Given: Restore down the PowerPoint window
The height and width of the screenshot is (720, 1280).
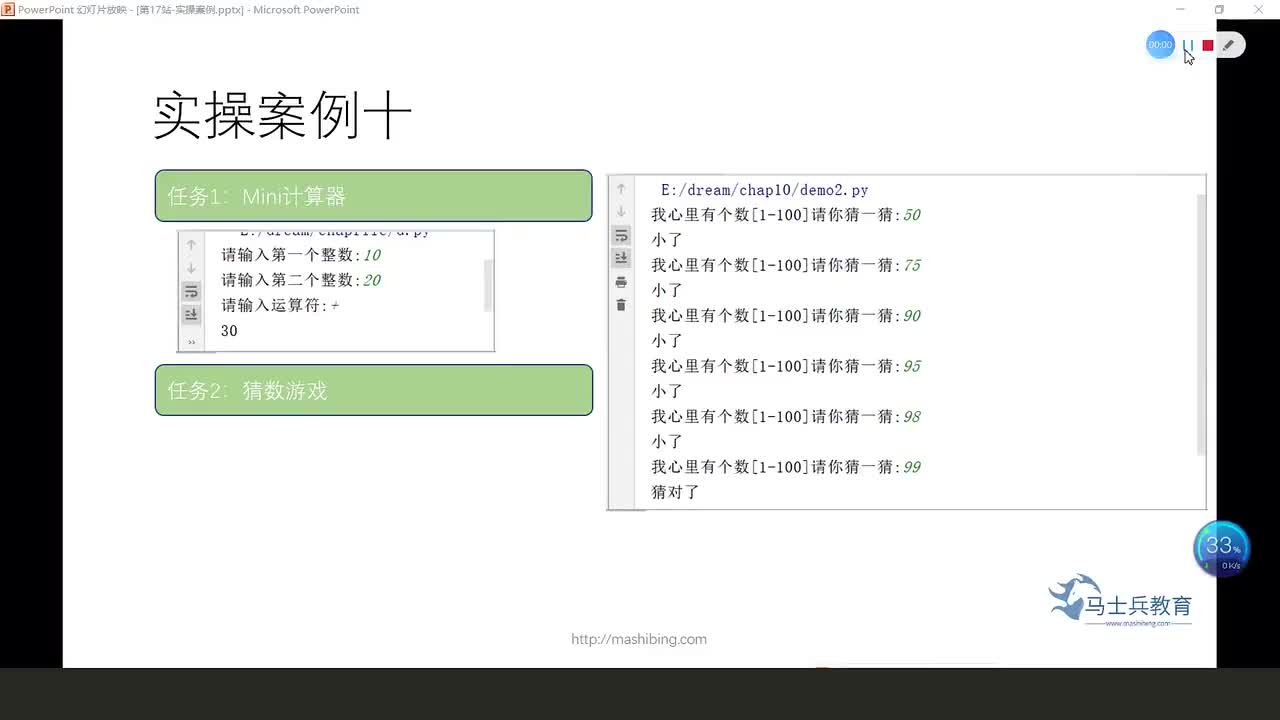Looking at the screenshot, I should (1219, 9).
